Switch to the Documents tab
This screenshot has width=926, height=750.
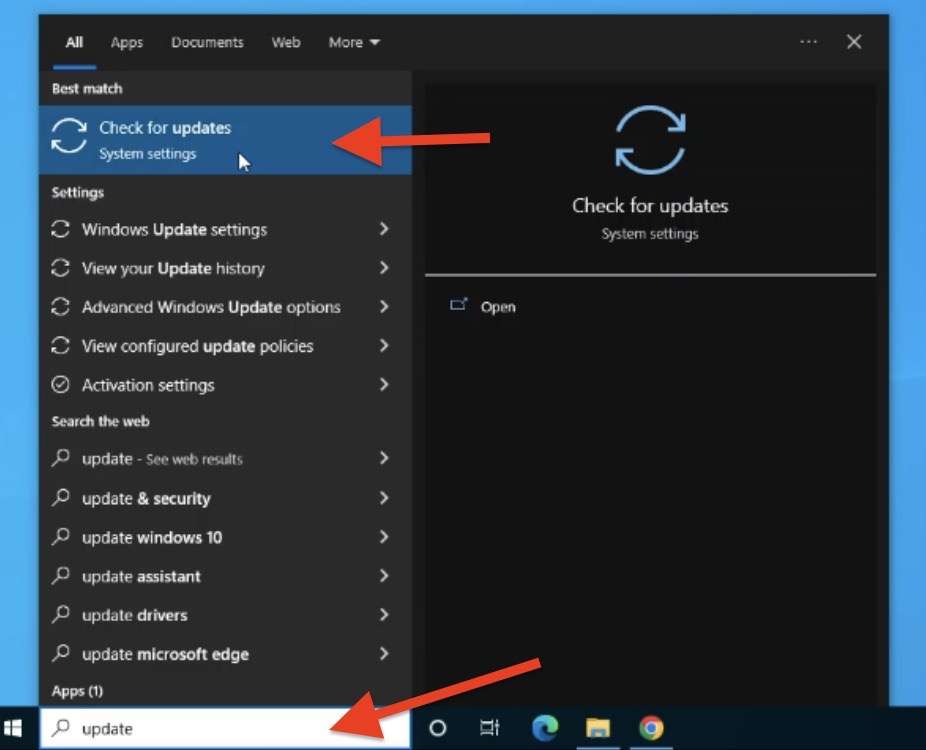coord(207,42)
